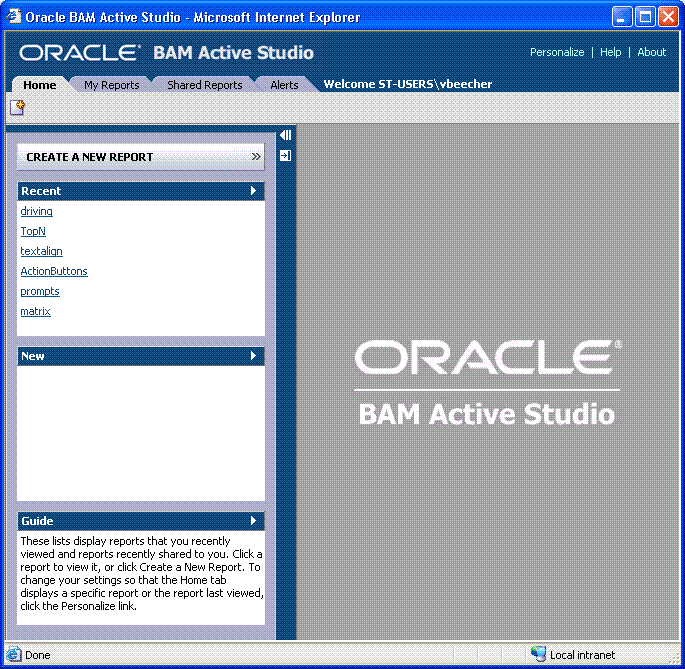The height and width of the screenshot is (669, 685).
Task: Click the window title bar text
Action: pyautogui.click(x=193, y=17)
